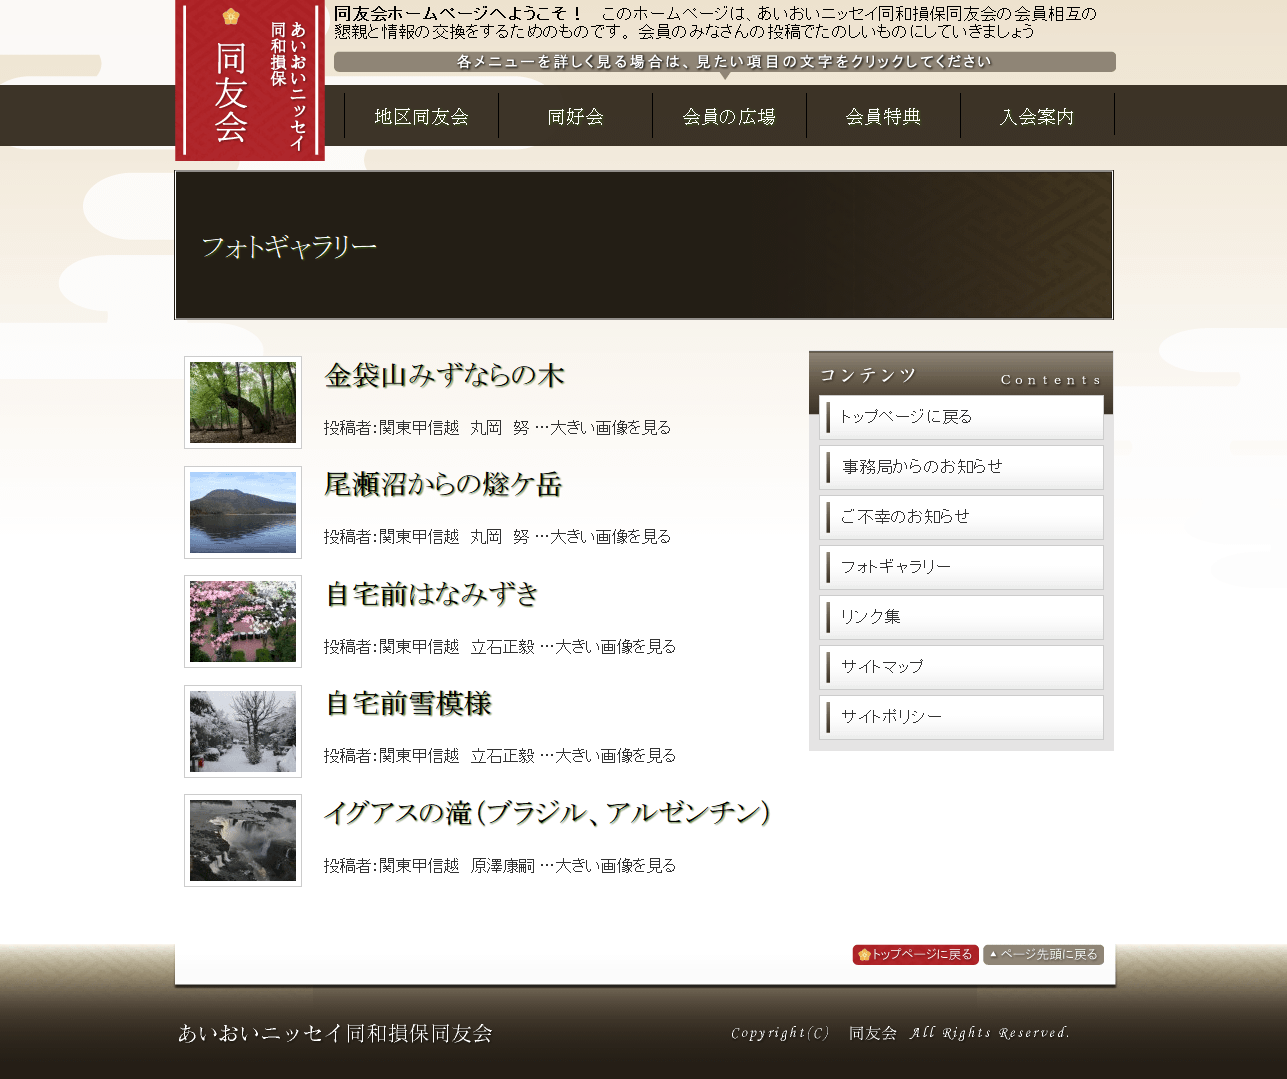Click 同友会ホームページへようこそ！ welcome text

[459, 13]
